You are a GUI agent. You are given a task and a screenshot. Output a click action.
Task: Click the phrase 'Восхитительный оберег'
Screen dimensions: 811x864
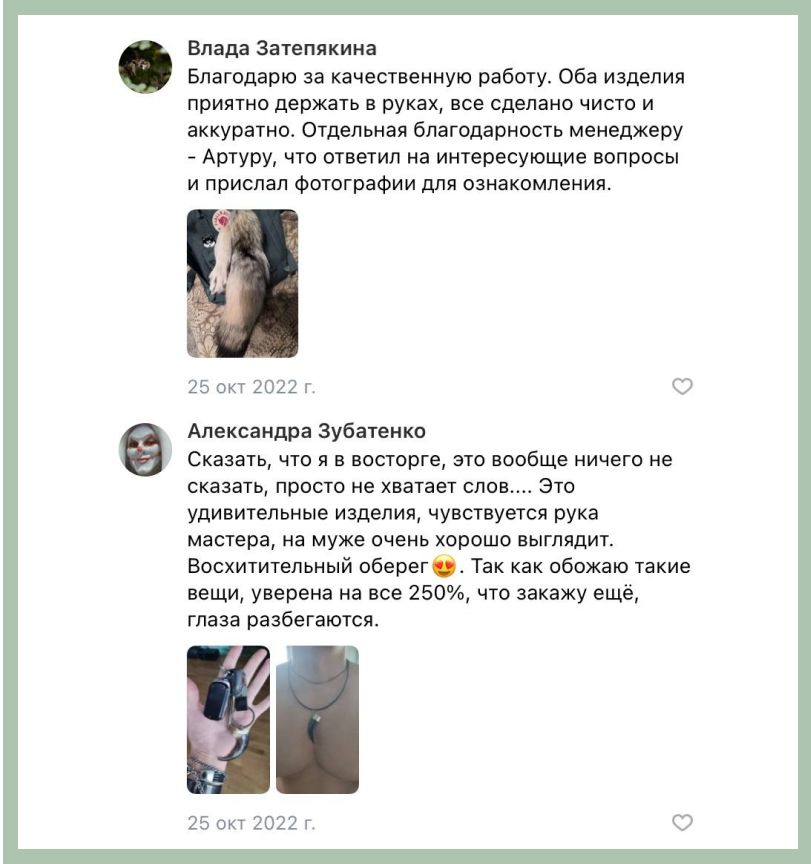click(x=308, y=566)
